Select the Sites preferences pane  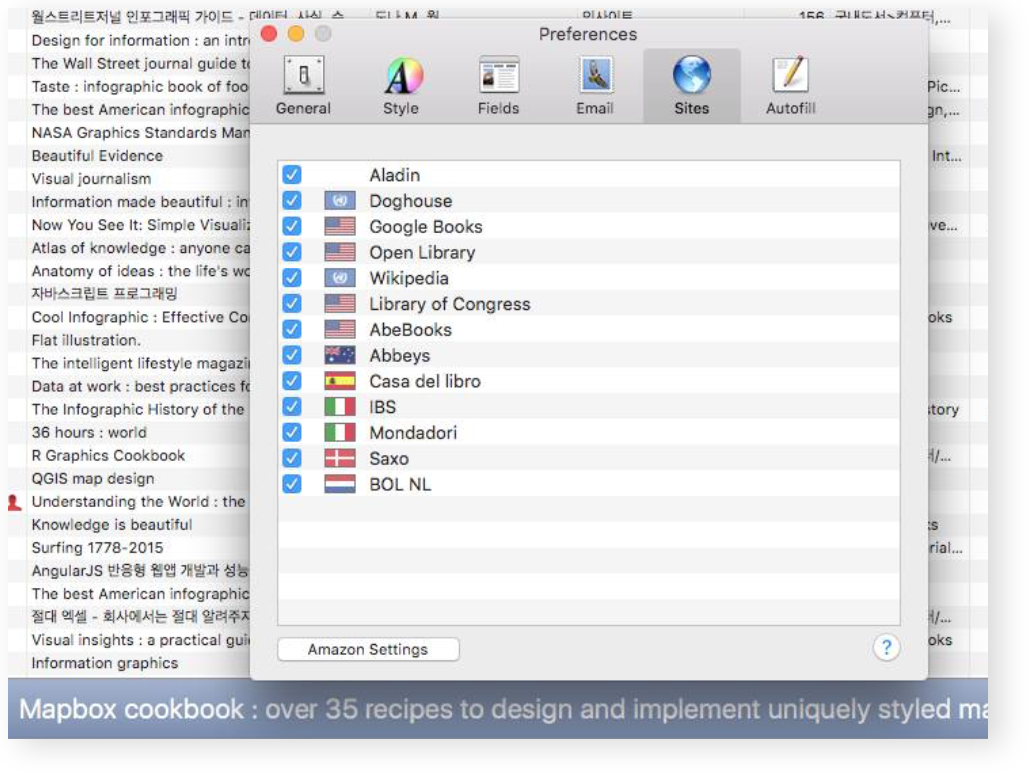691,86
